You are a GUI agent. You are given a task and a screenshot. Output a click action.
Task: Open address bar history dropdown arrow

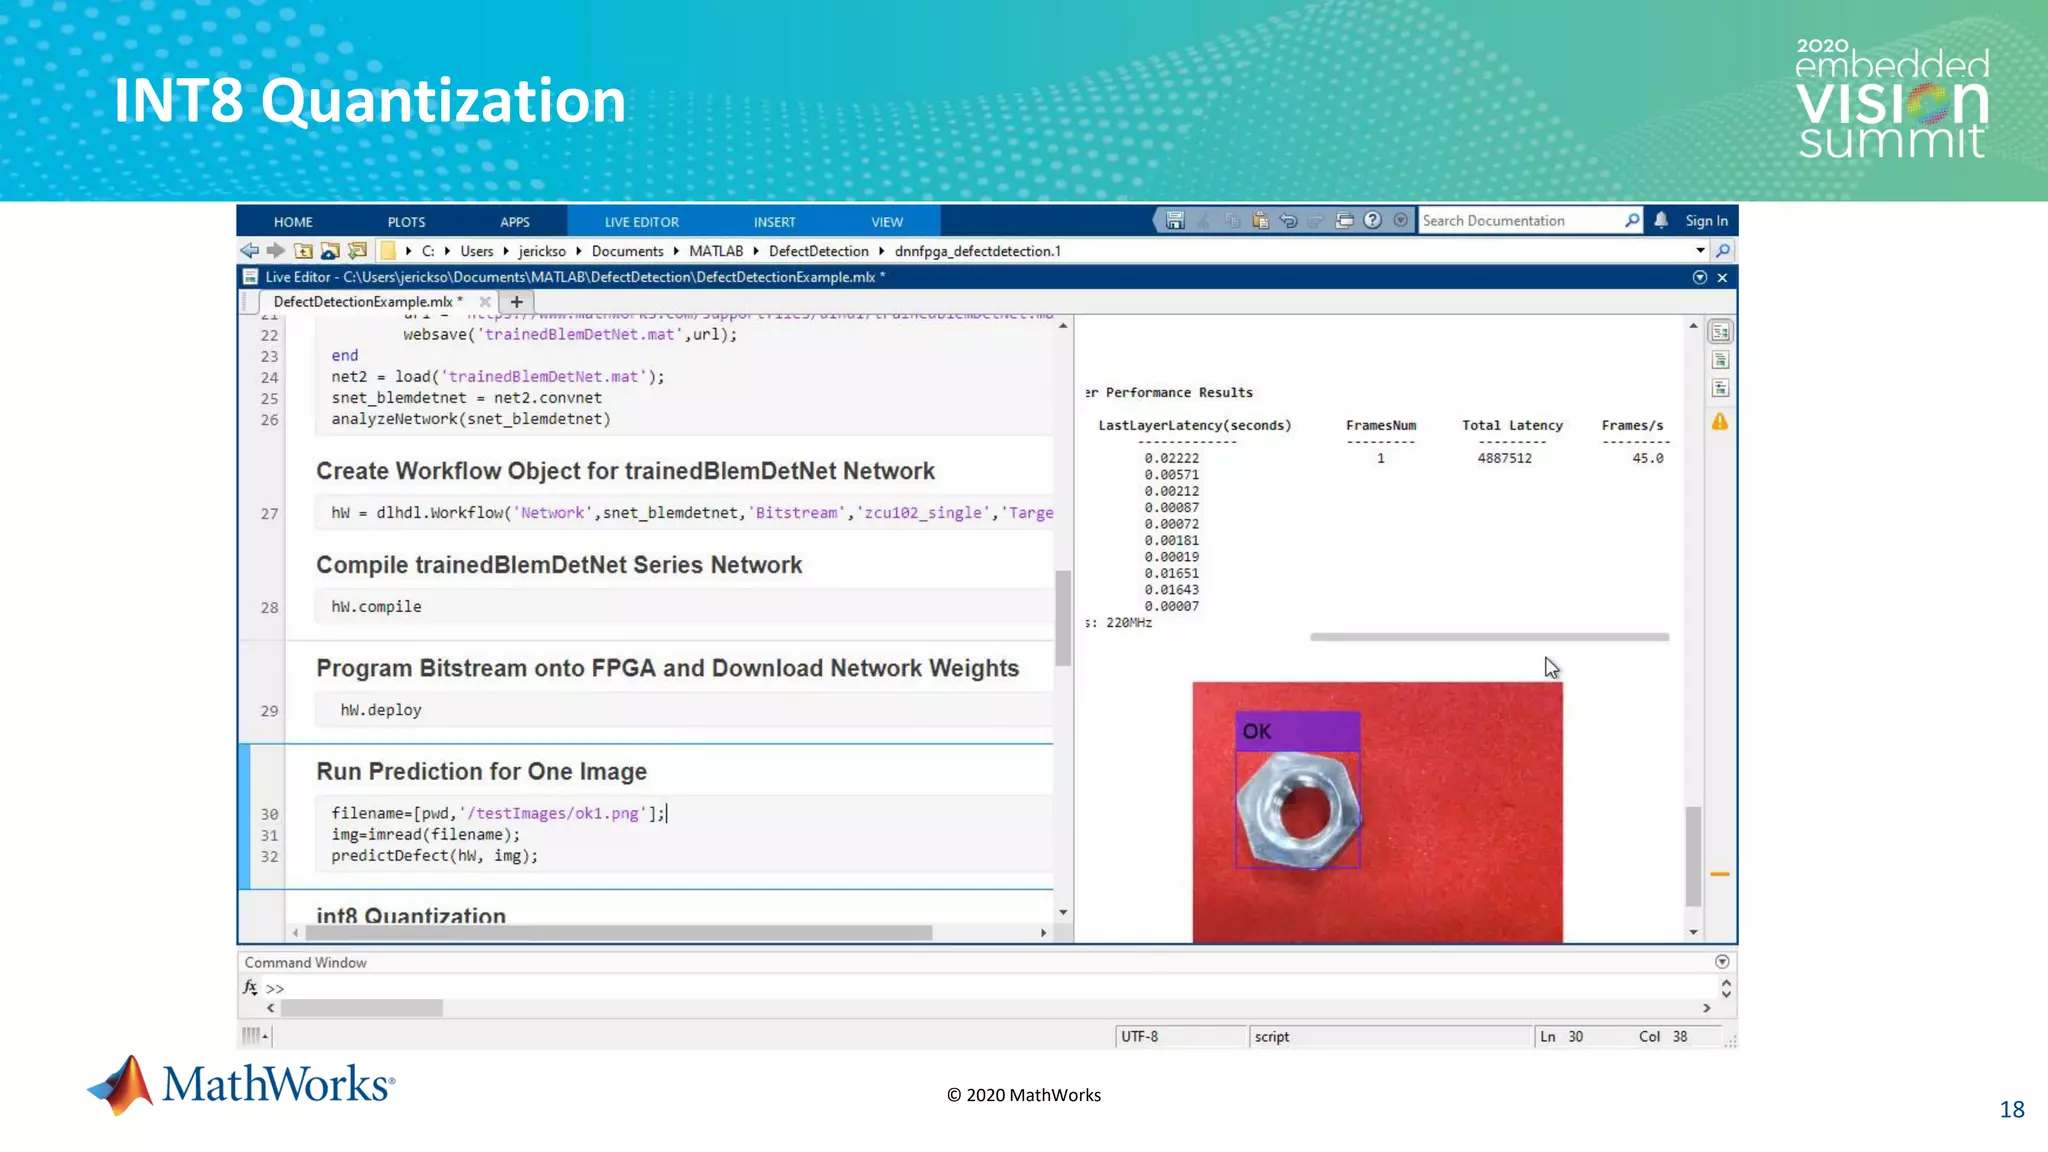click(1699, 251)
